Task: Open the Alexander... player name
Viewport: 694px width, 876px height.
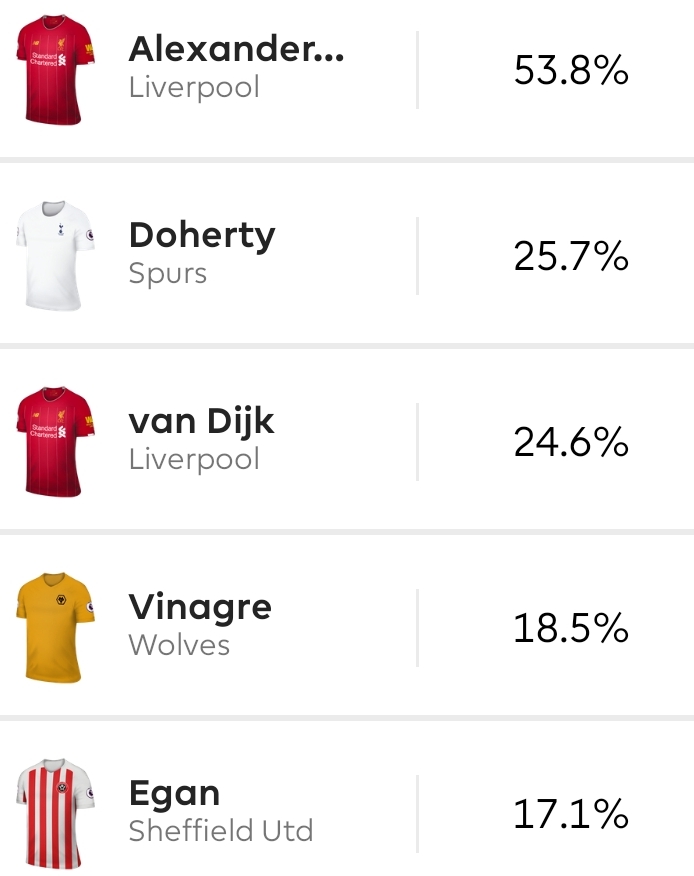Action: pyautogui.click(x=236, y=49)
